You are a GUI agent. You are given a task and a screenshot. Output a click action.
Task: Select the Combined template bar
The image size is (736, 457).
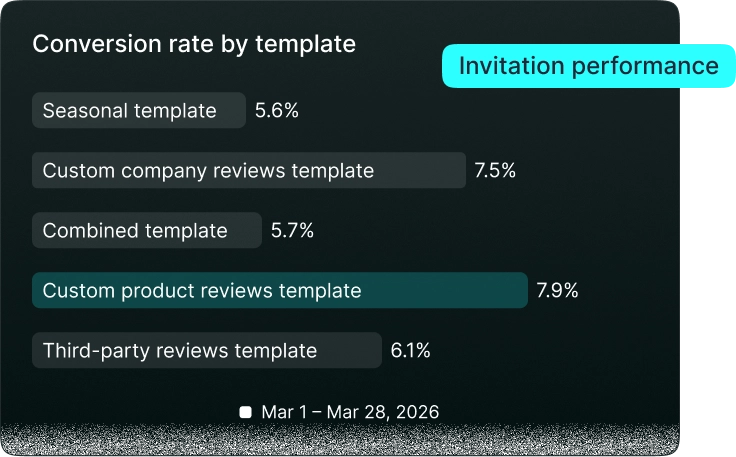point(147,230)
